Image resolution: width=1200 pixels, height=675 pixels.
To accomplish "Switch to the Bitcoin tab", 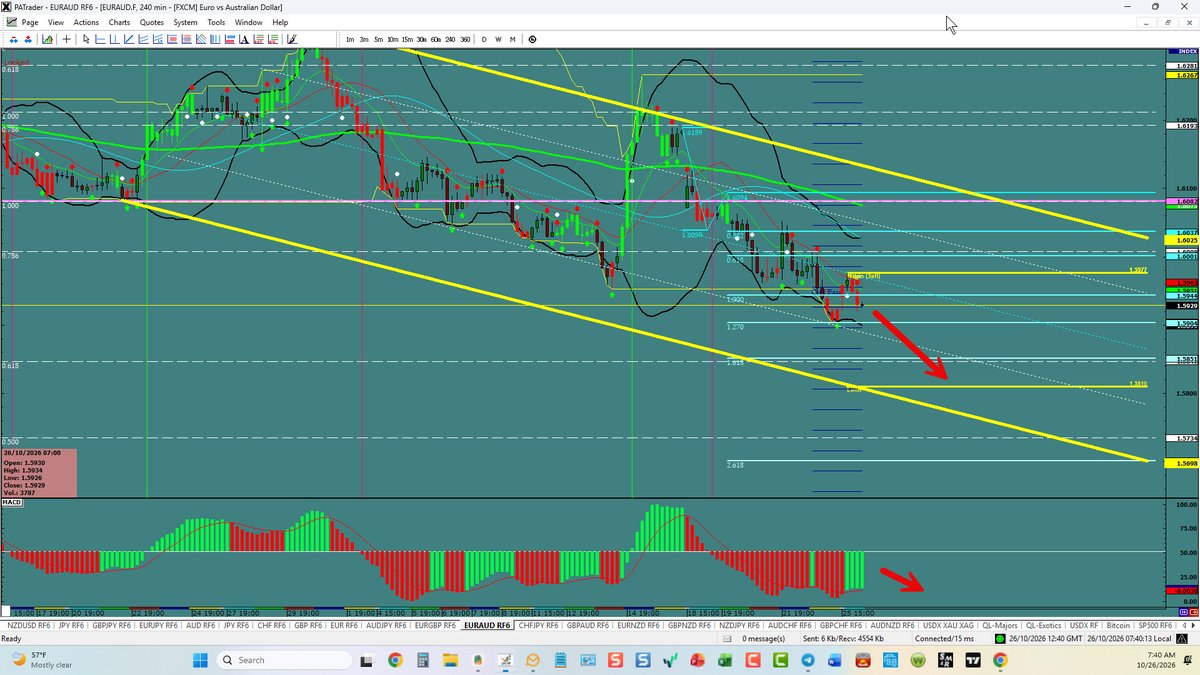I will tap(1118, 625).
